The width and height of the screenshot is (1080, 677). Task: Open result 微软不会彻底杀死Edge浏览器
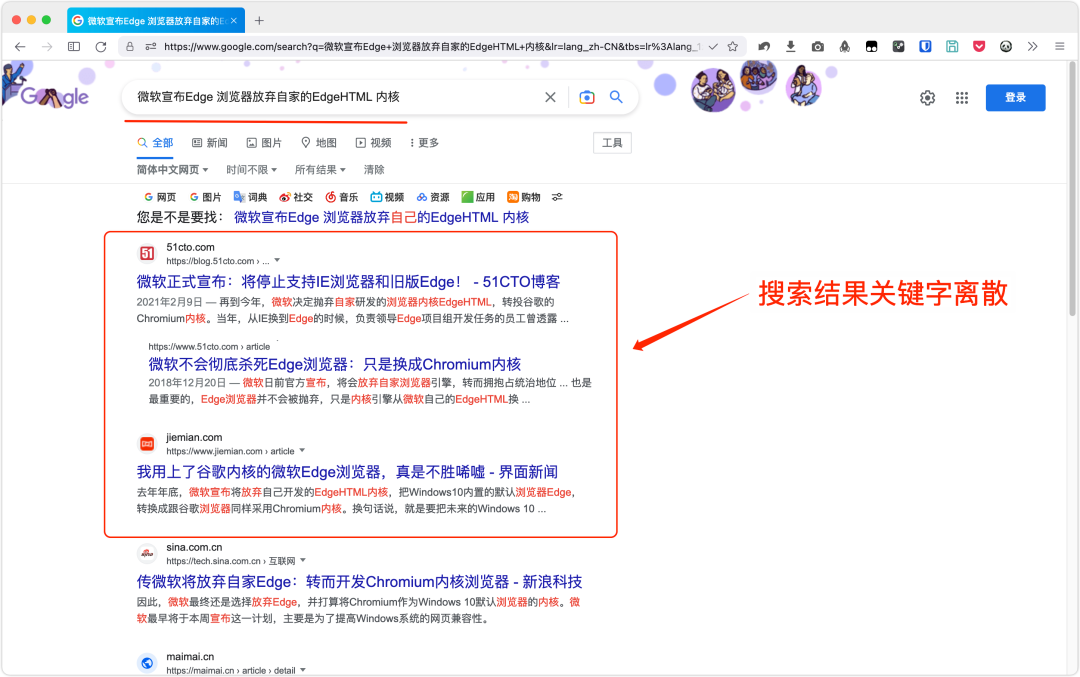click(335, 364)
